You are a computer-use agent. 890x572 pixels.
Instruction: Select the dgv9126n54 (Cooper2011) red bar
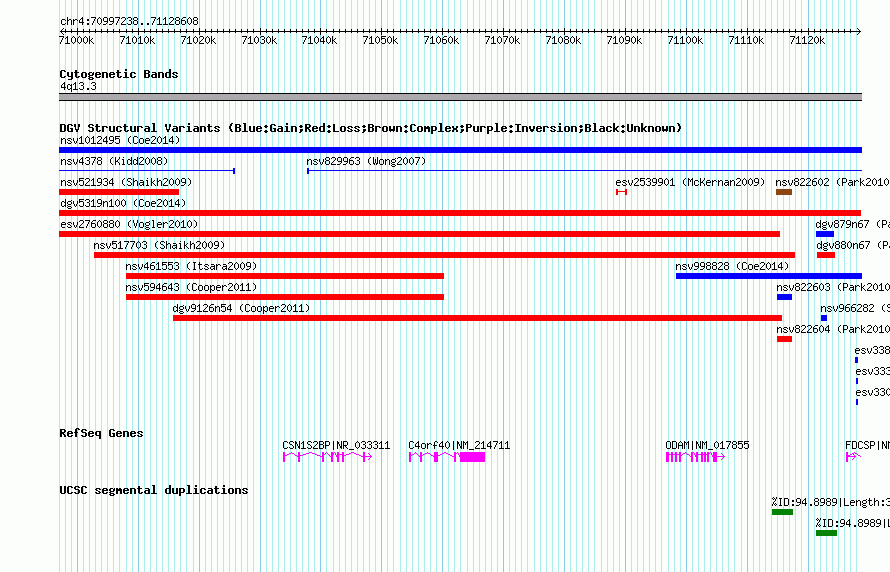click(477, 318)
